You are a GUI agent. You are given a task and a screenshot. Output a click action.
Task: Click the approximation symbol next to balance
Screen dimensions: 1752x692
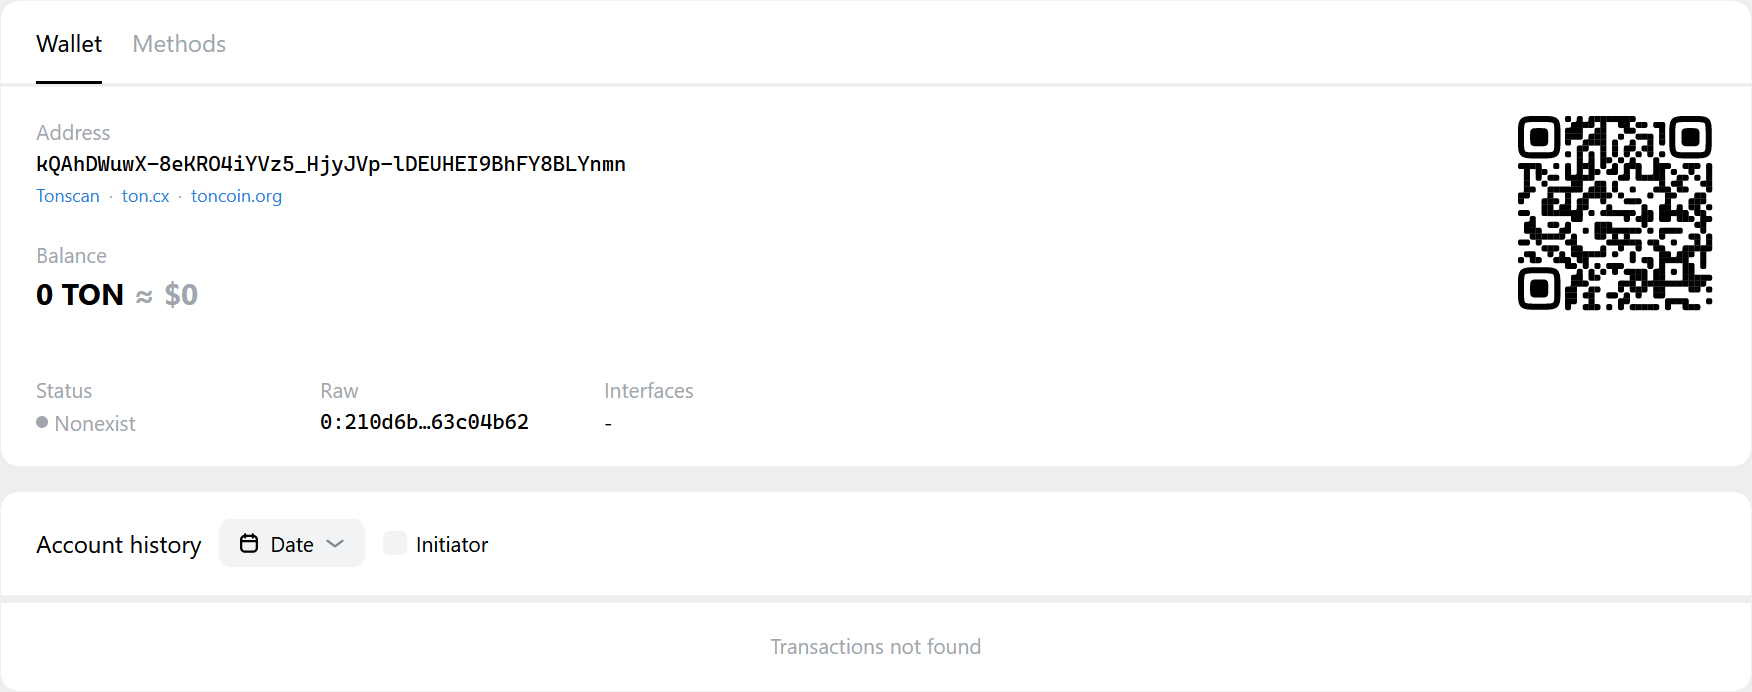(143, 294)
